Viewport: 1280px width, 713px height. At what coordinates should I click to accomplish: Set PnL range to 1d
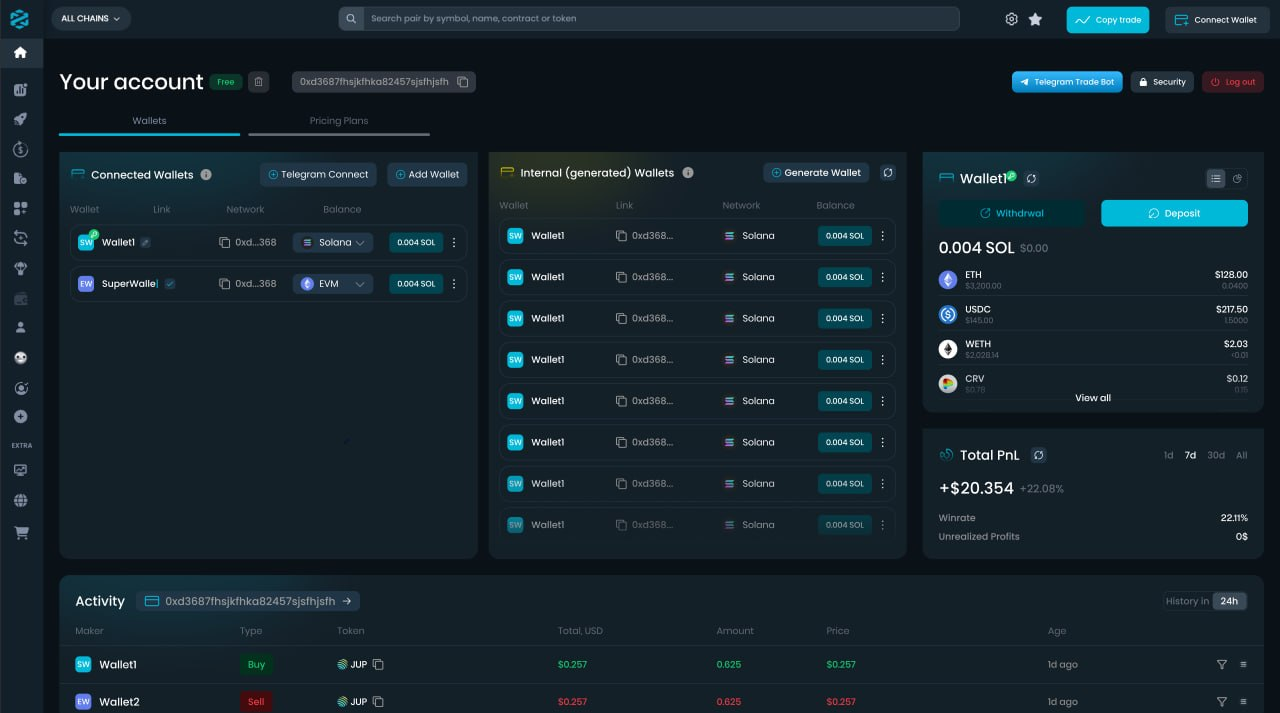pos(1168,455)
